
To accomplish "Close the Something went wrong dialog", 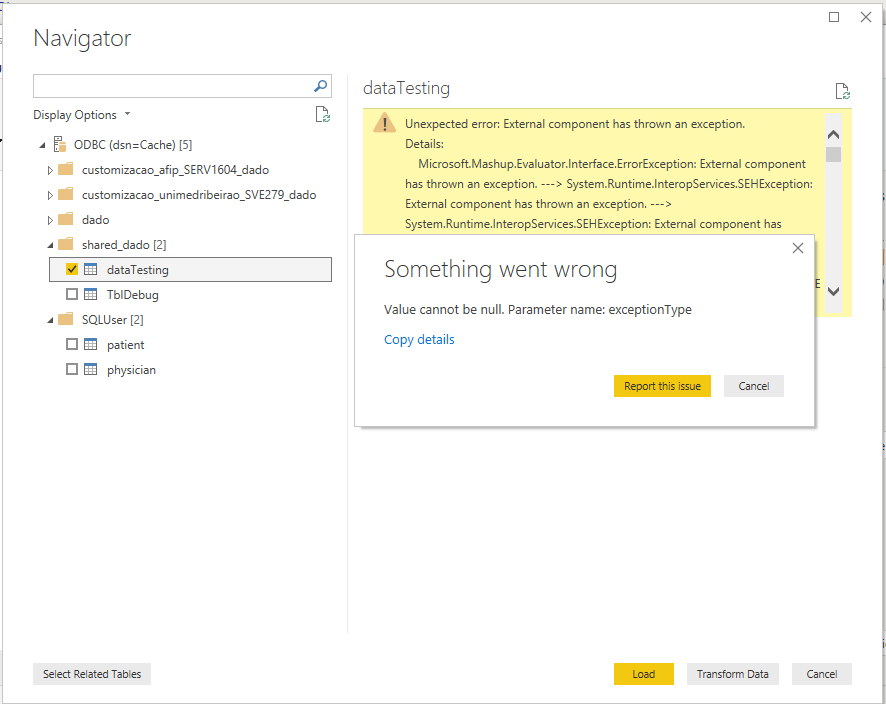I will click(x=798, y=248).
